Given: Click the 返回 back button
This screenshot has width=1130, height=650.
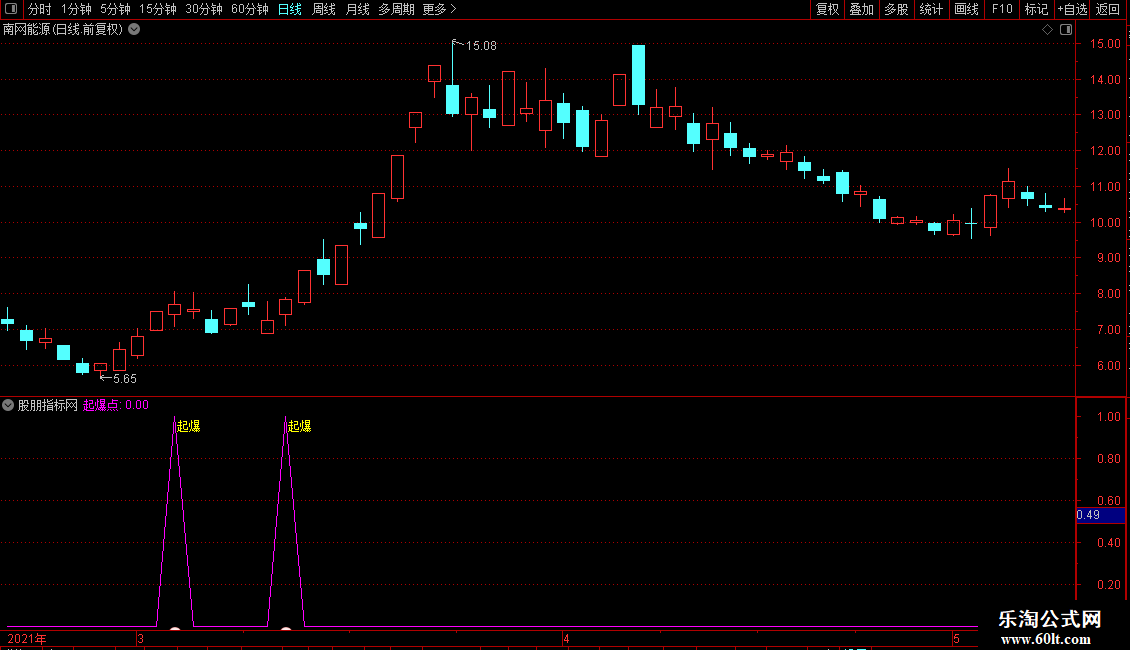Looking at the screenshot, I should (1108, 9).
